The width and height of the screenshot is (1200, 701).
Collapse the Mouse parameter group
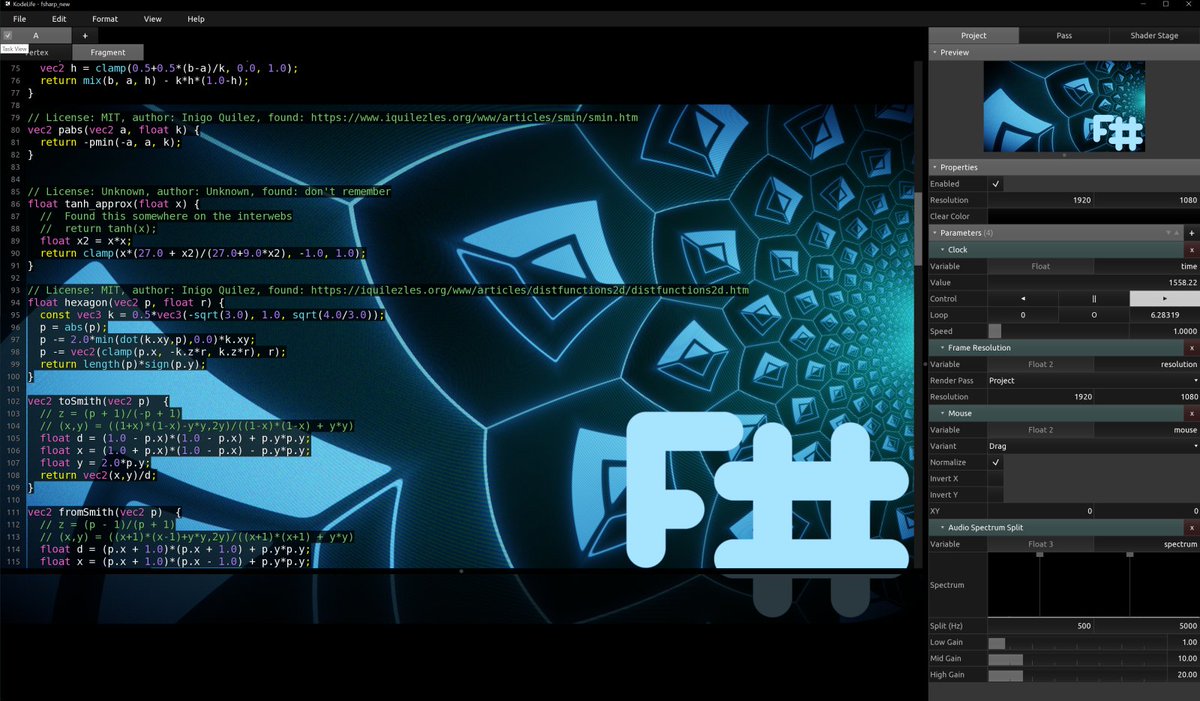point(940,413)
